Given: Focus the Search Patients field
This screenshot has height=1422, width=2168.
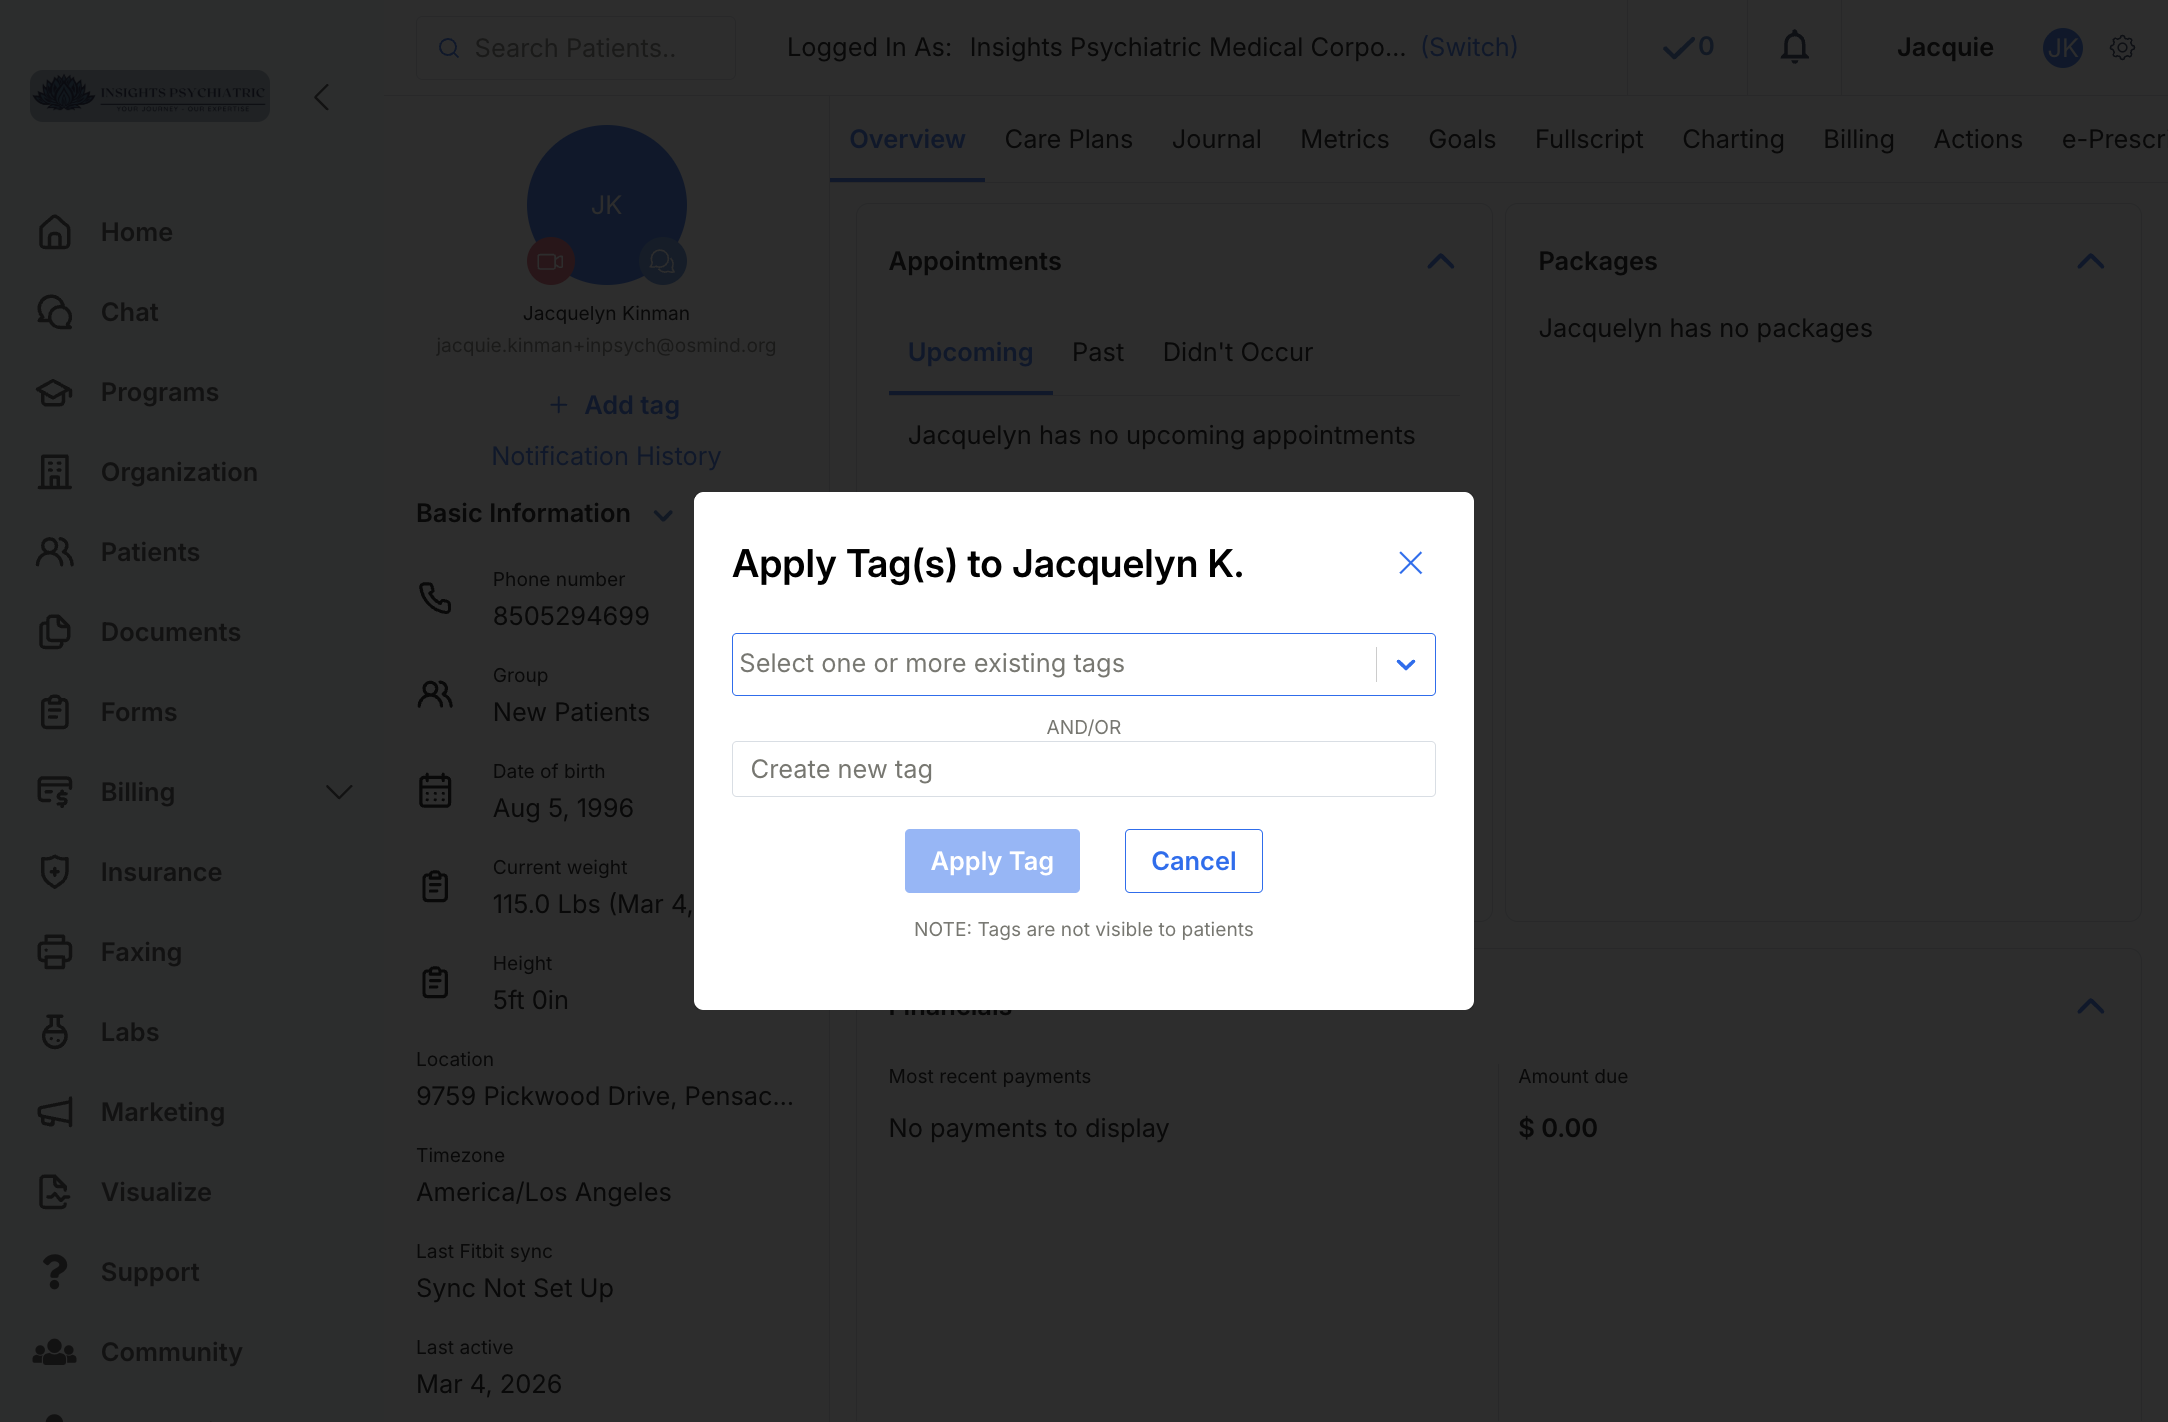Looking at the screenshot, I should point(576,48).
